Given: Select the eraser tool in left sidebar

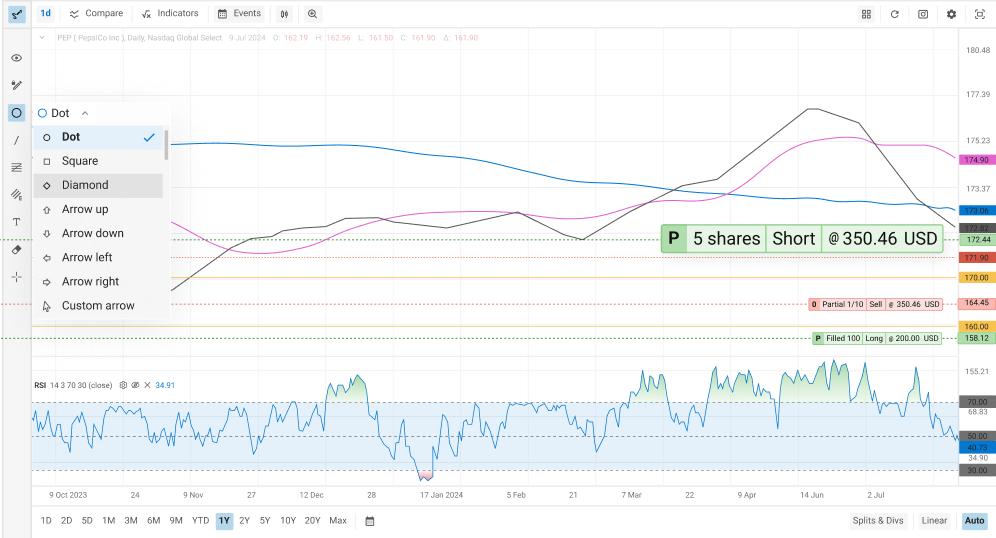Looking at the screenshot, I should (16, 249).
